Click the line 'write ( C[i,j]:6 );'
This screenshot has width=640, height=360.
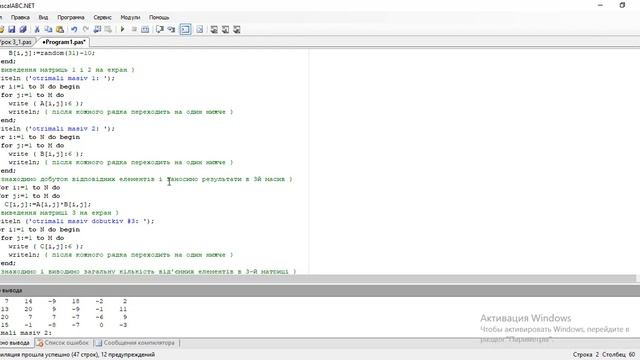pos(46,246)
